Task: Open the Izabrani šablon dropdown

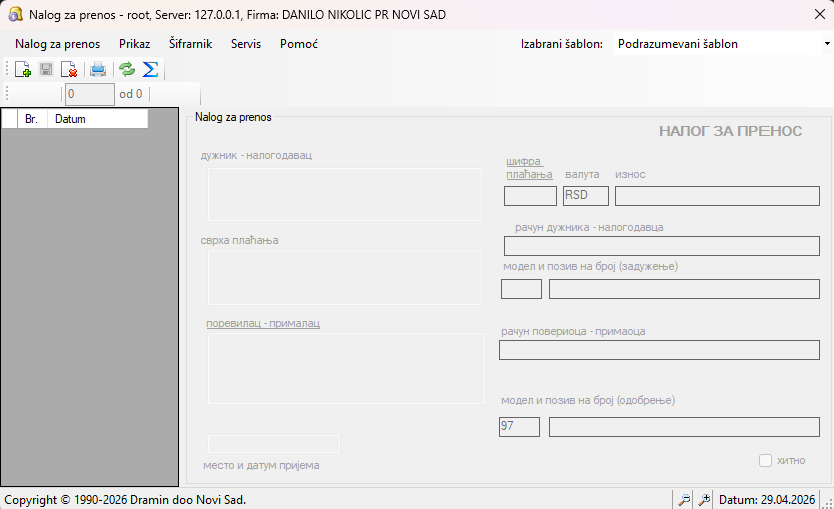Action: 827,44
